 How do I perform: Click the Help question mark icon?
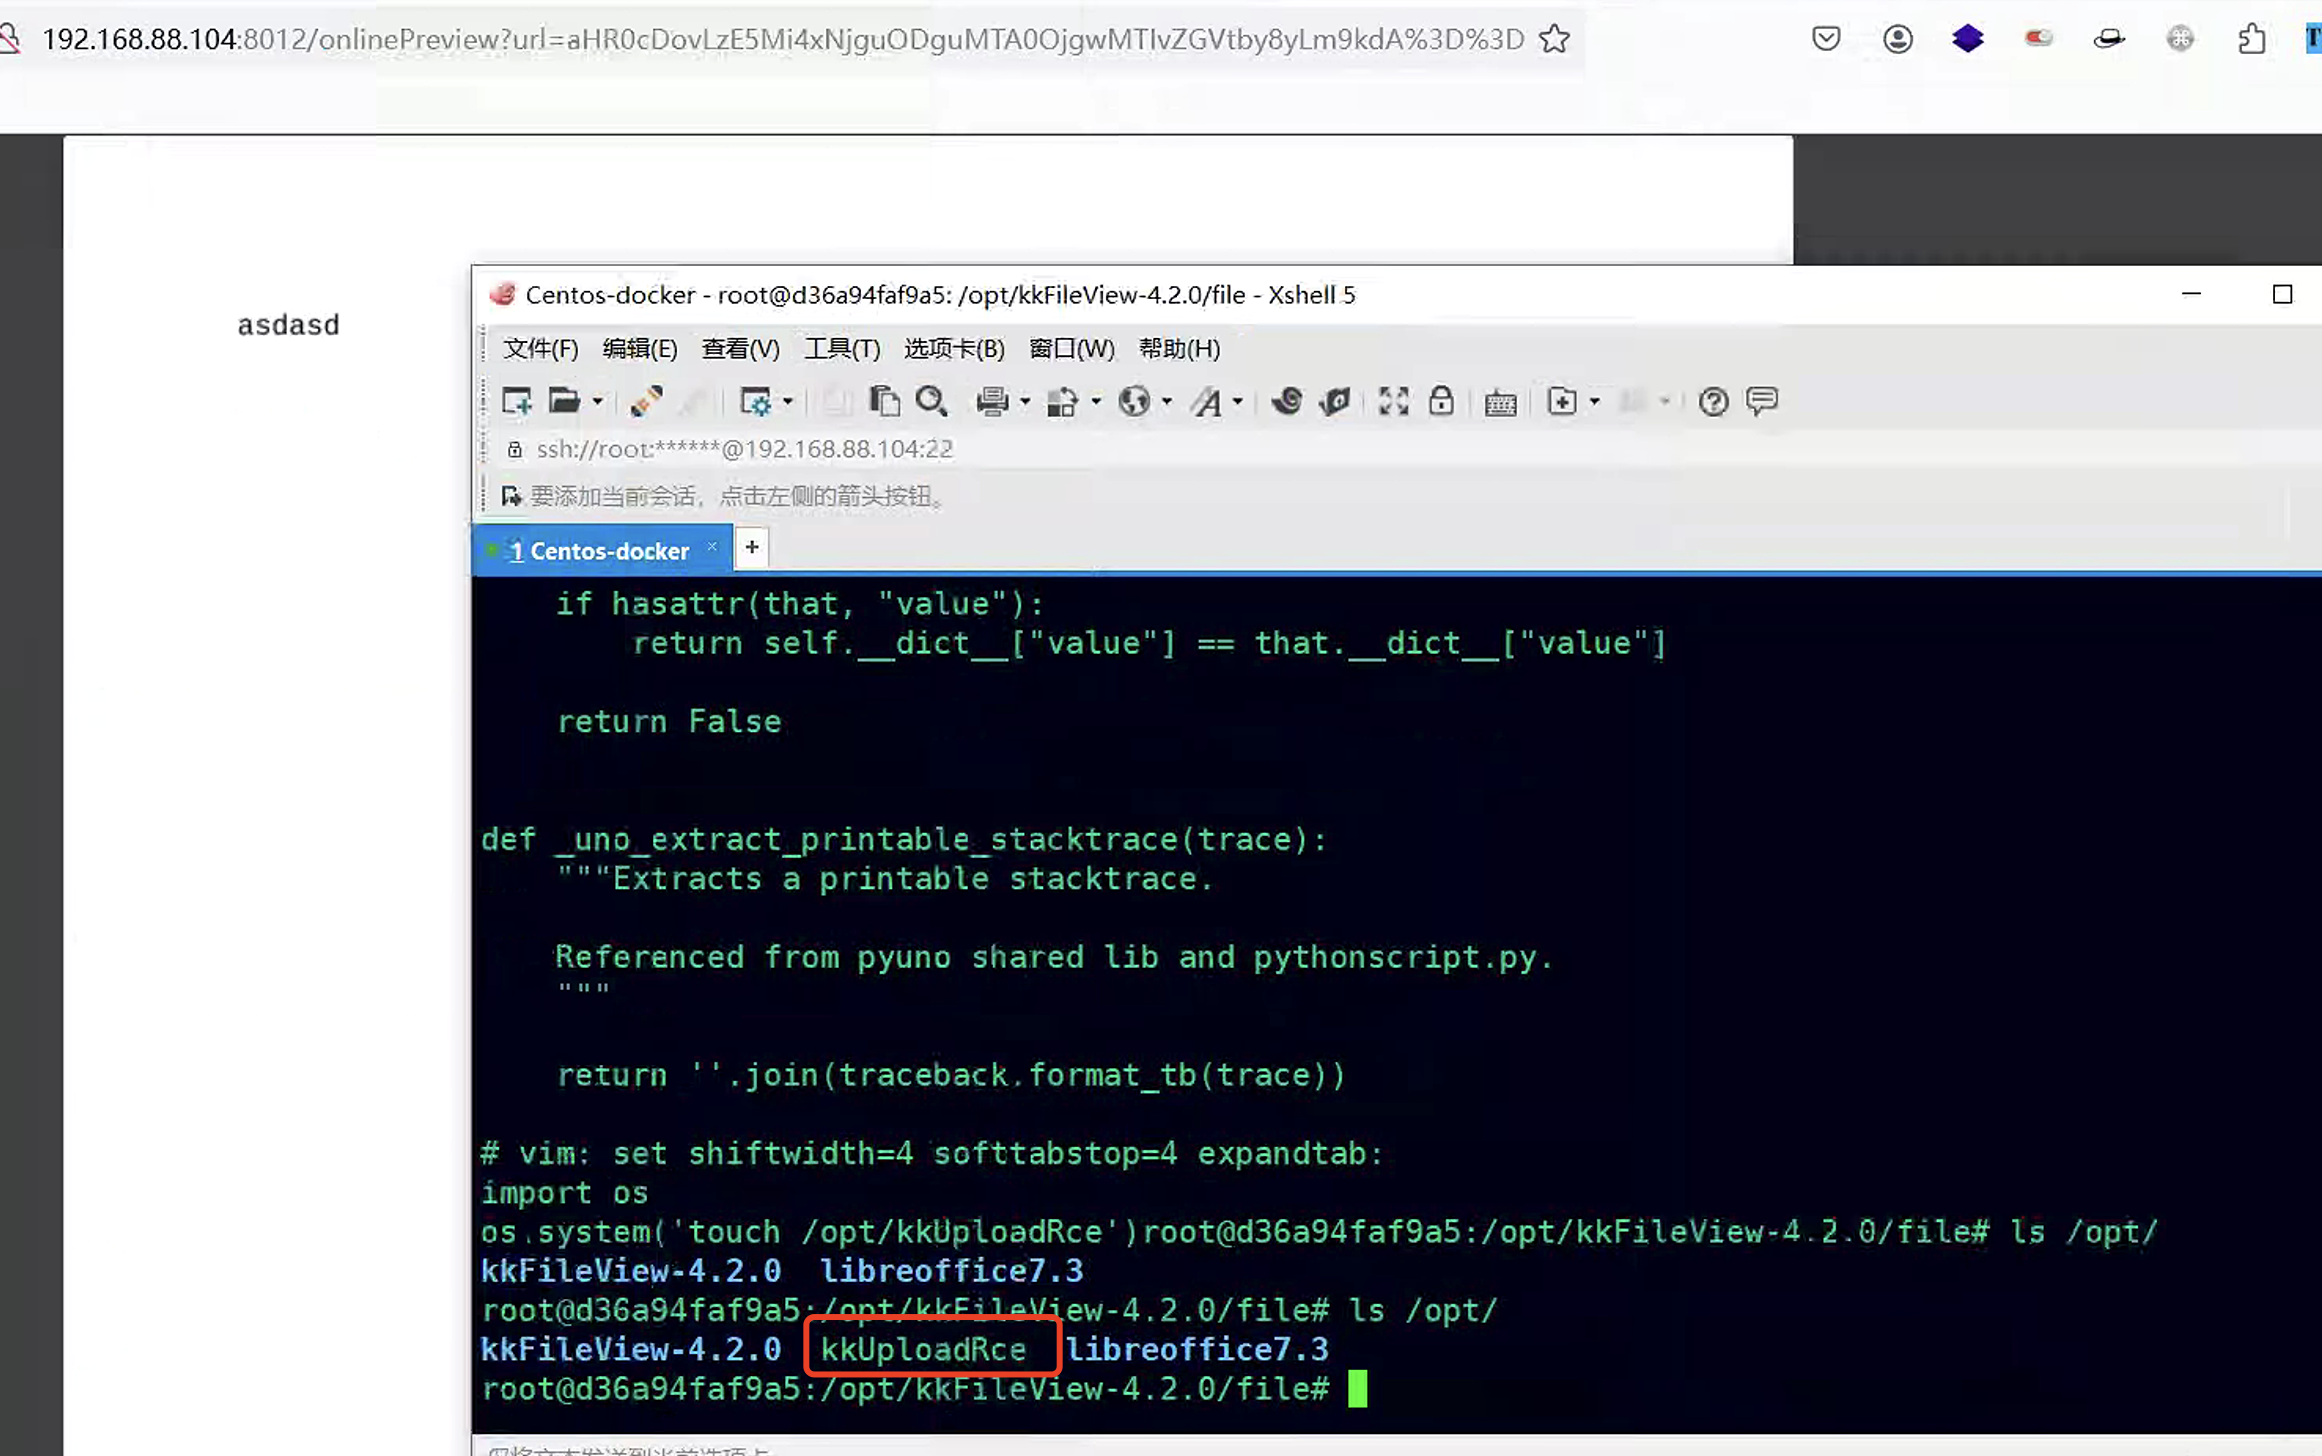point(1713,401)
